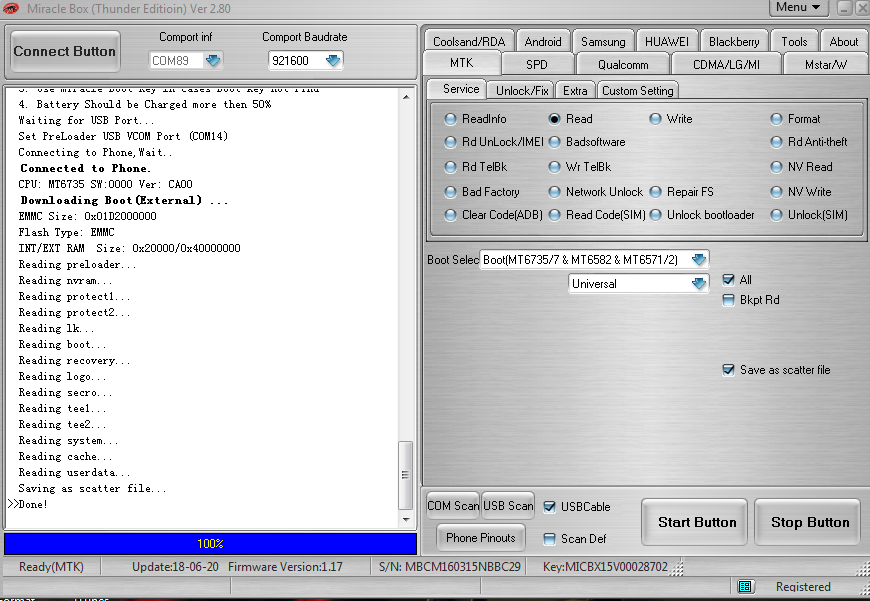Click "CPU: MT6735" line in the log

click(105, 184)
